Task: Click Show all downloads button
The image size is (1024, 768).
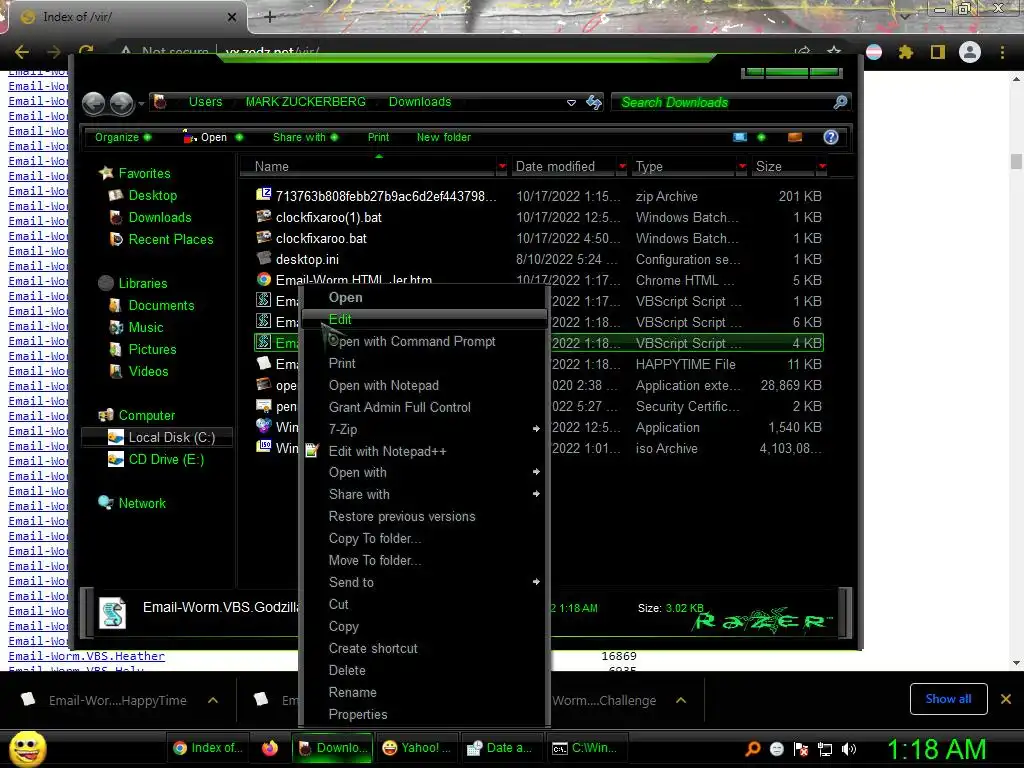Action: pyautogui.click(x=948, y=699)
